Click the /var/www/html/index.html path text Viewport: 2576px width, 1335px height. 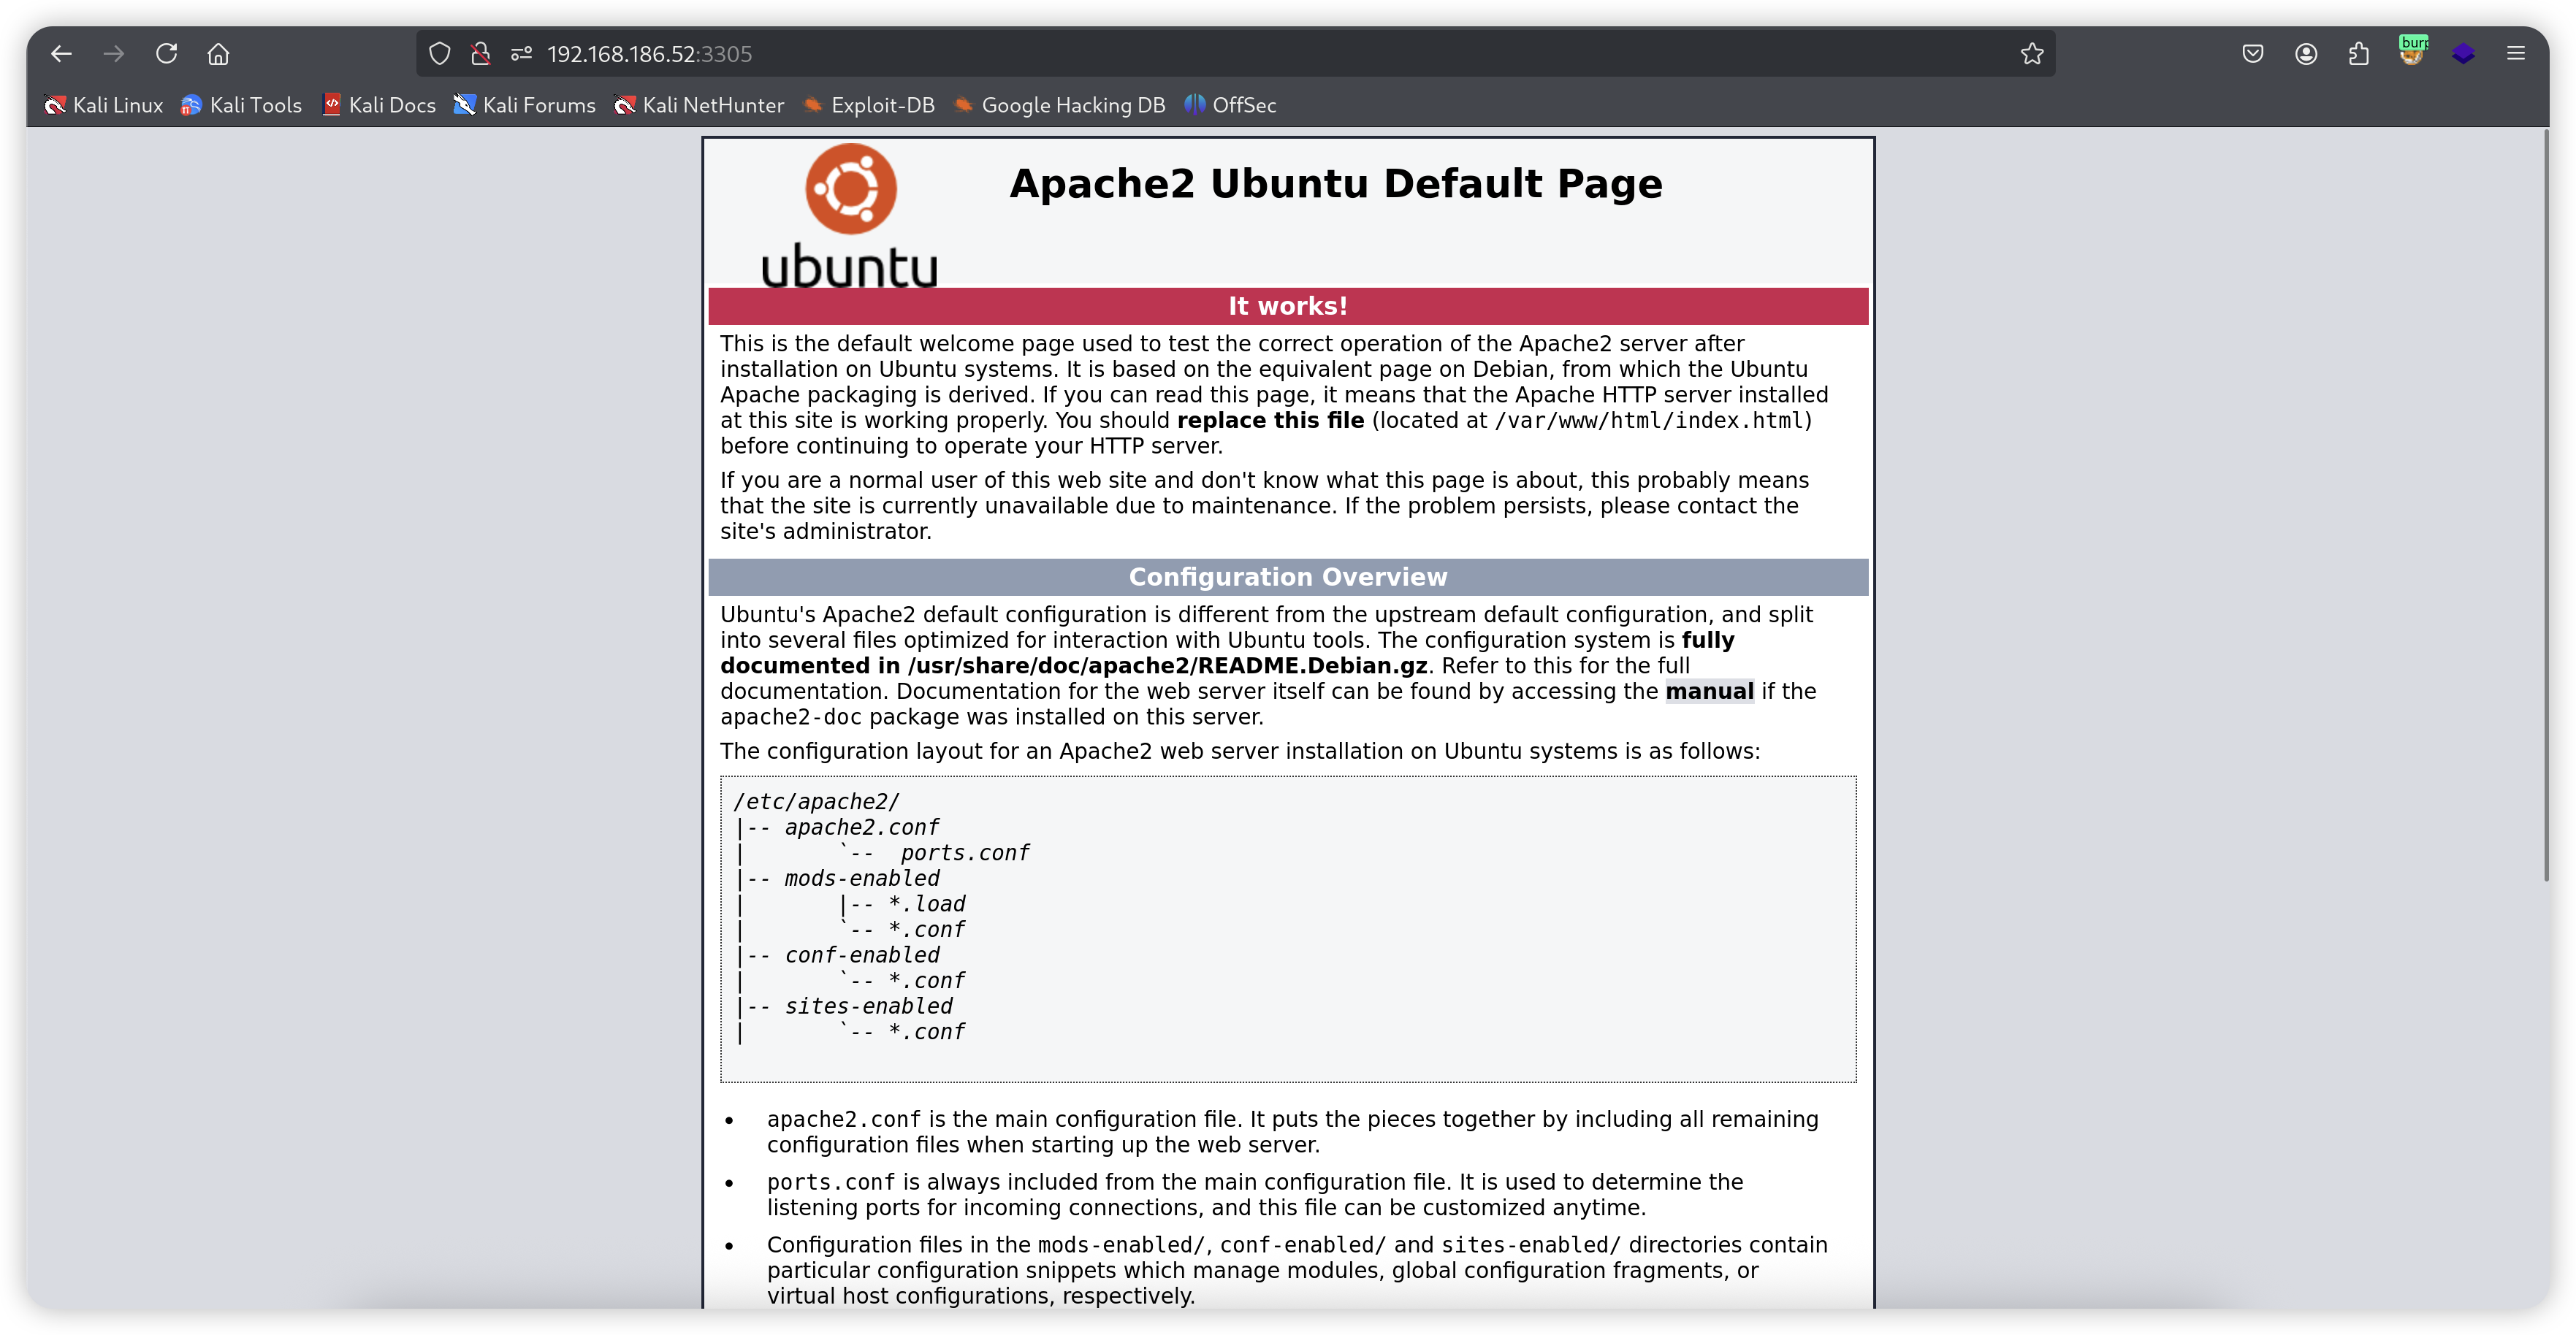point(1649,421)
